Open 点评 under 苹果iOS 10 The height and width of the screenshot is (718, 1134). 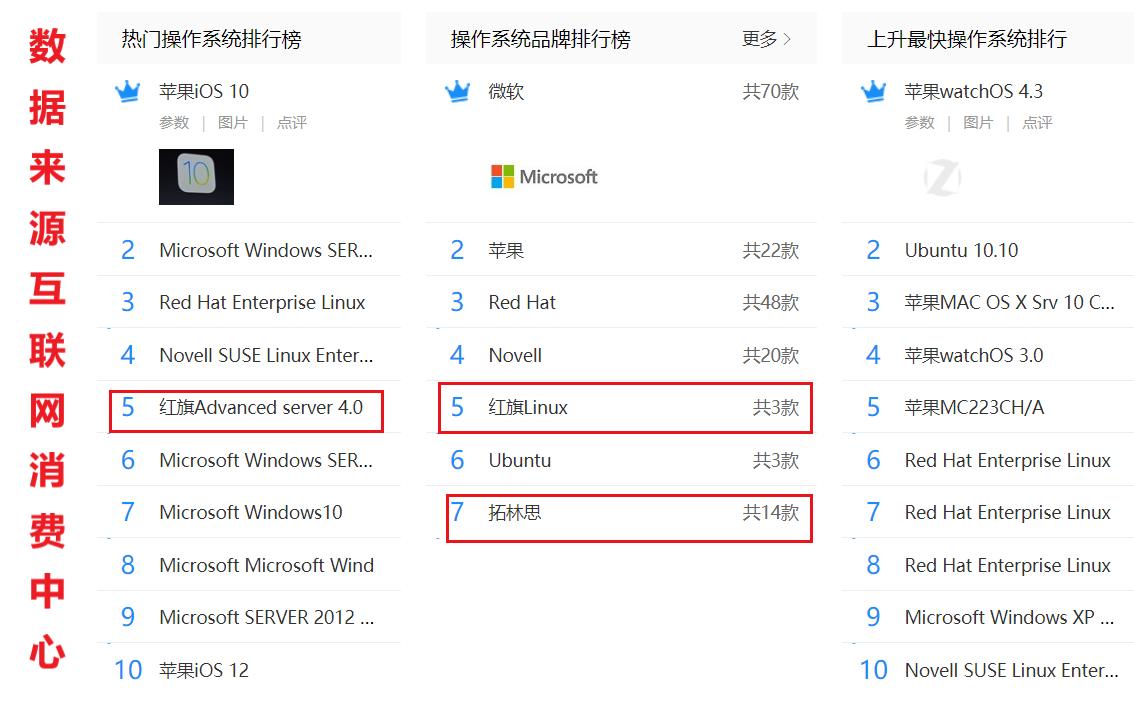point(291,123)
